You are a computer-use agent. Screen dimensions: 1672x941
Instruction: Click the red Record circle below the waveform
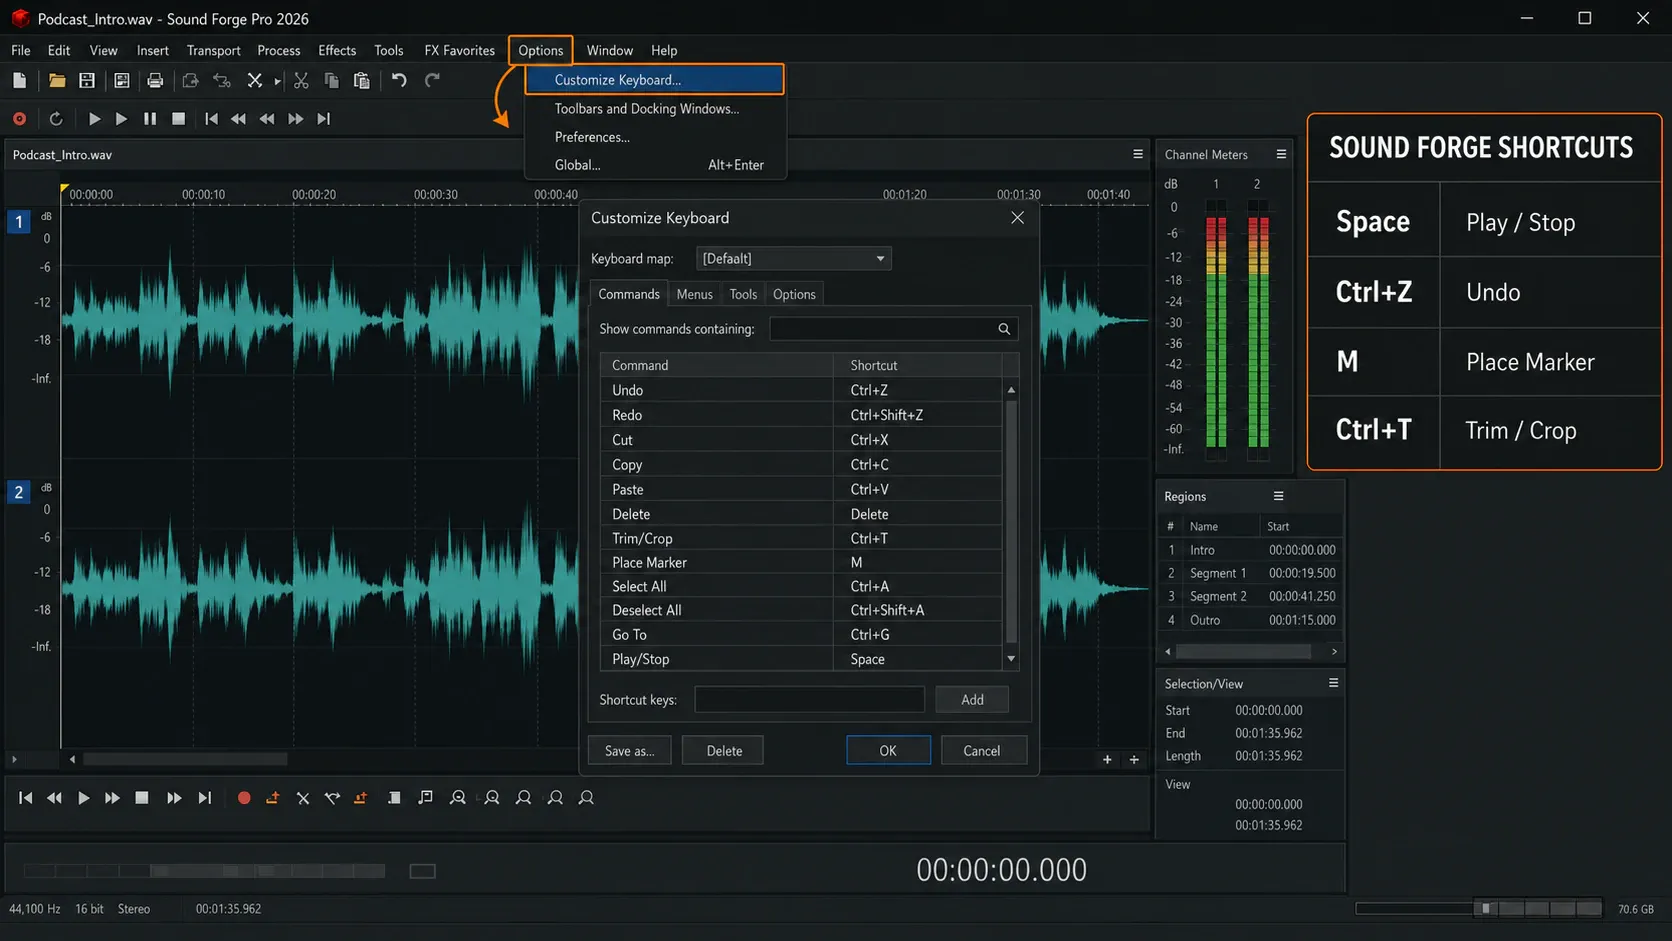coord(244,798)
